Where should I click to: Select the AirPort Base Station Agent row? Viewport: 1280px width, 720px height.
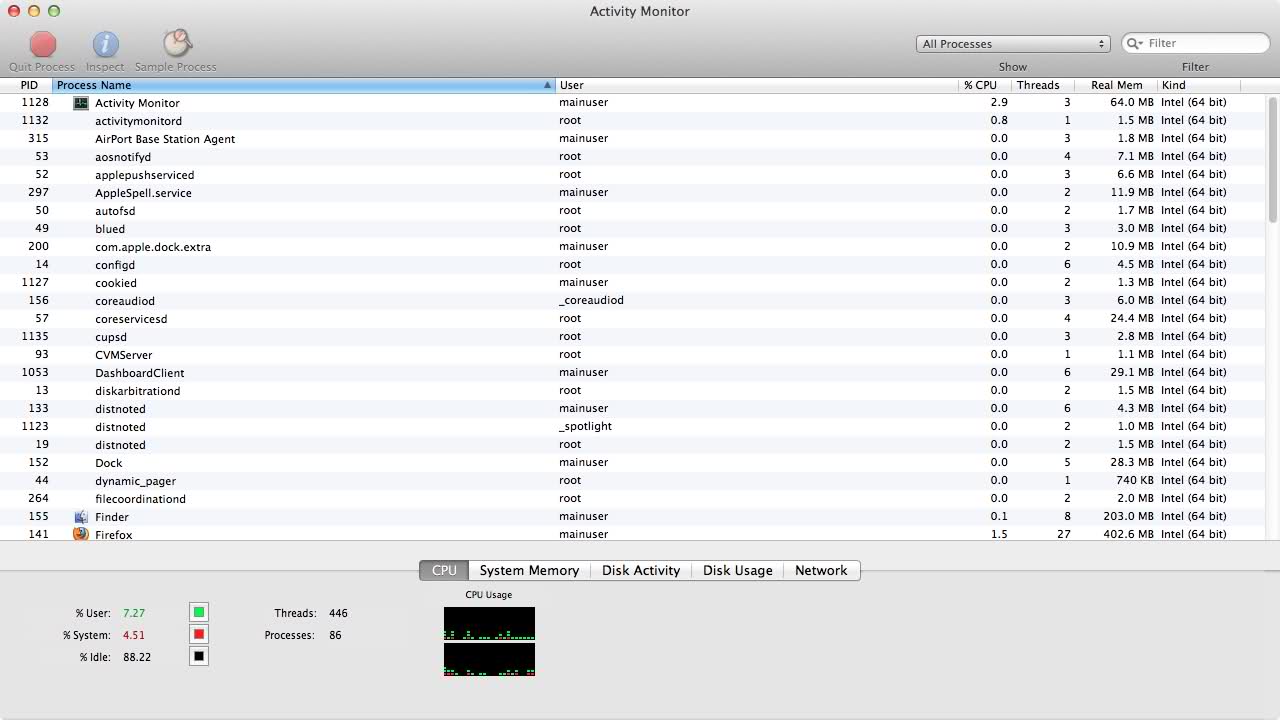click(633, 139)
